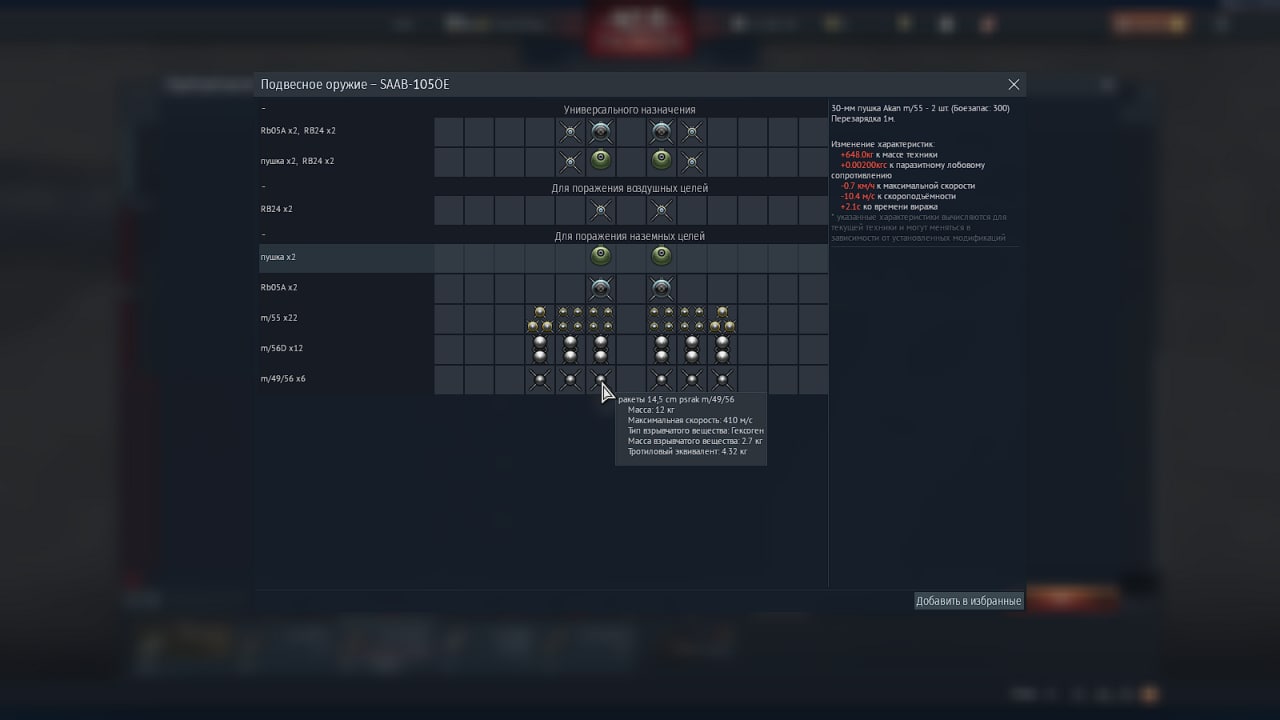Viewport: 1280px width, 720px height.
Task: Click innermost right rocket cluster in m/55 x22 row
Action: pyautogui.click(x=661, y=319)
